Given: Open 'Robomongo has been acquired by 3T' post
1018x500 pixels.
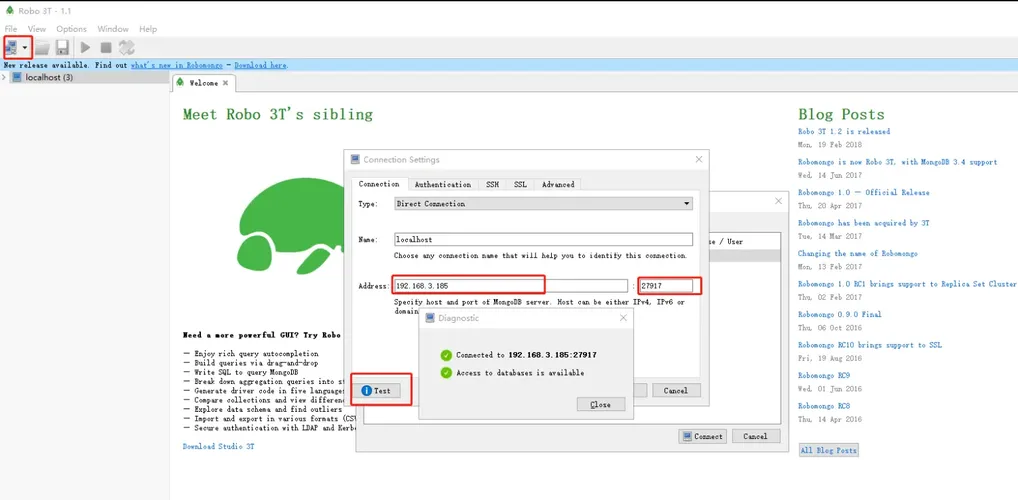Looking at the screenshot, I should click(x=863, y=223).
